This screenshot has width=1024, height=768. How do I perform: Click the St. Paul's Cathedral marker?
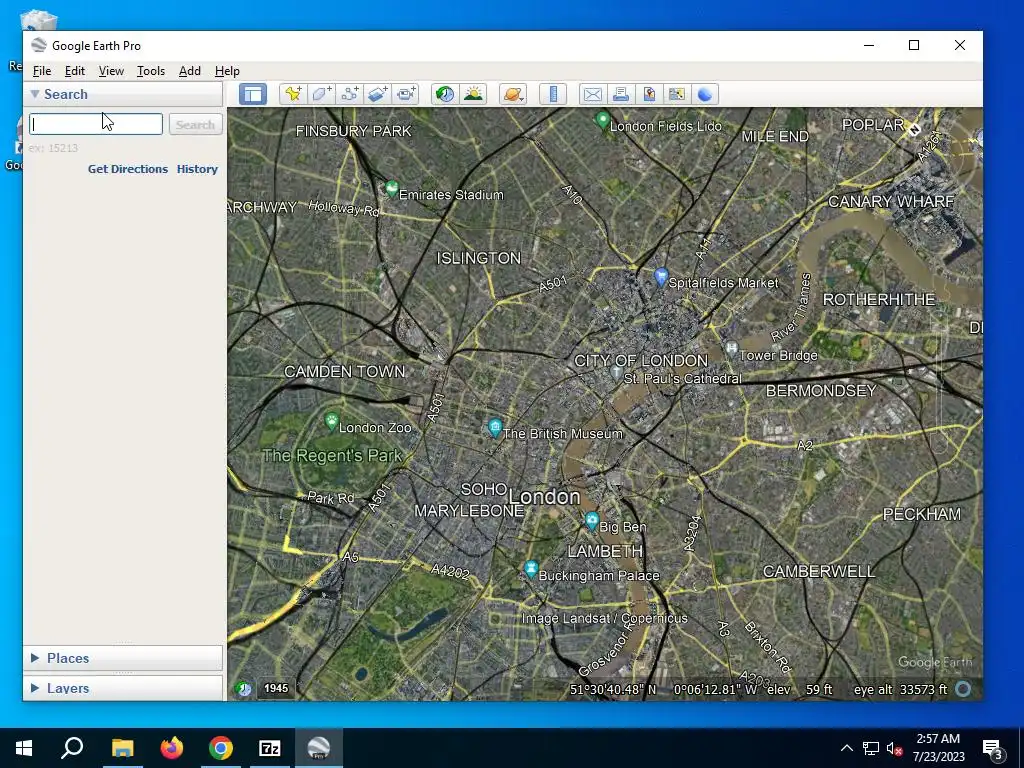coord(615,373)
